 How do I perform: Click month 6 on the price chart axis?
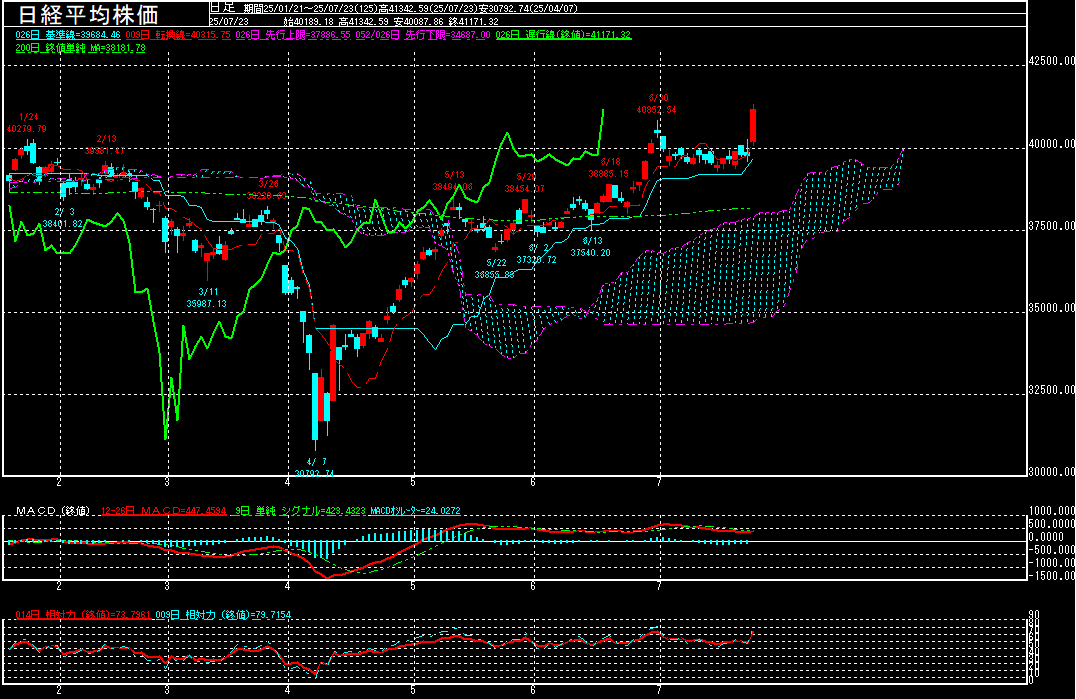pyautogui.click(x=533, y=482)
